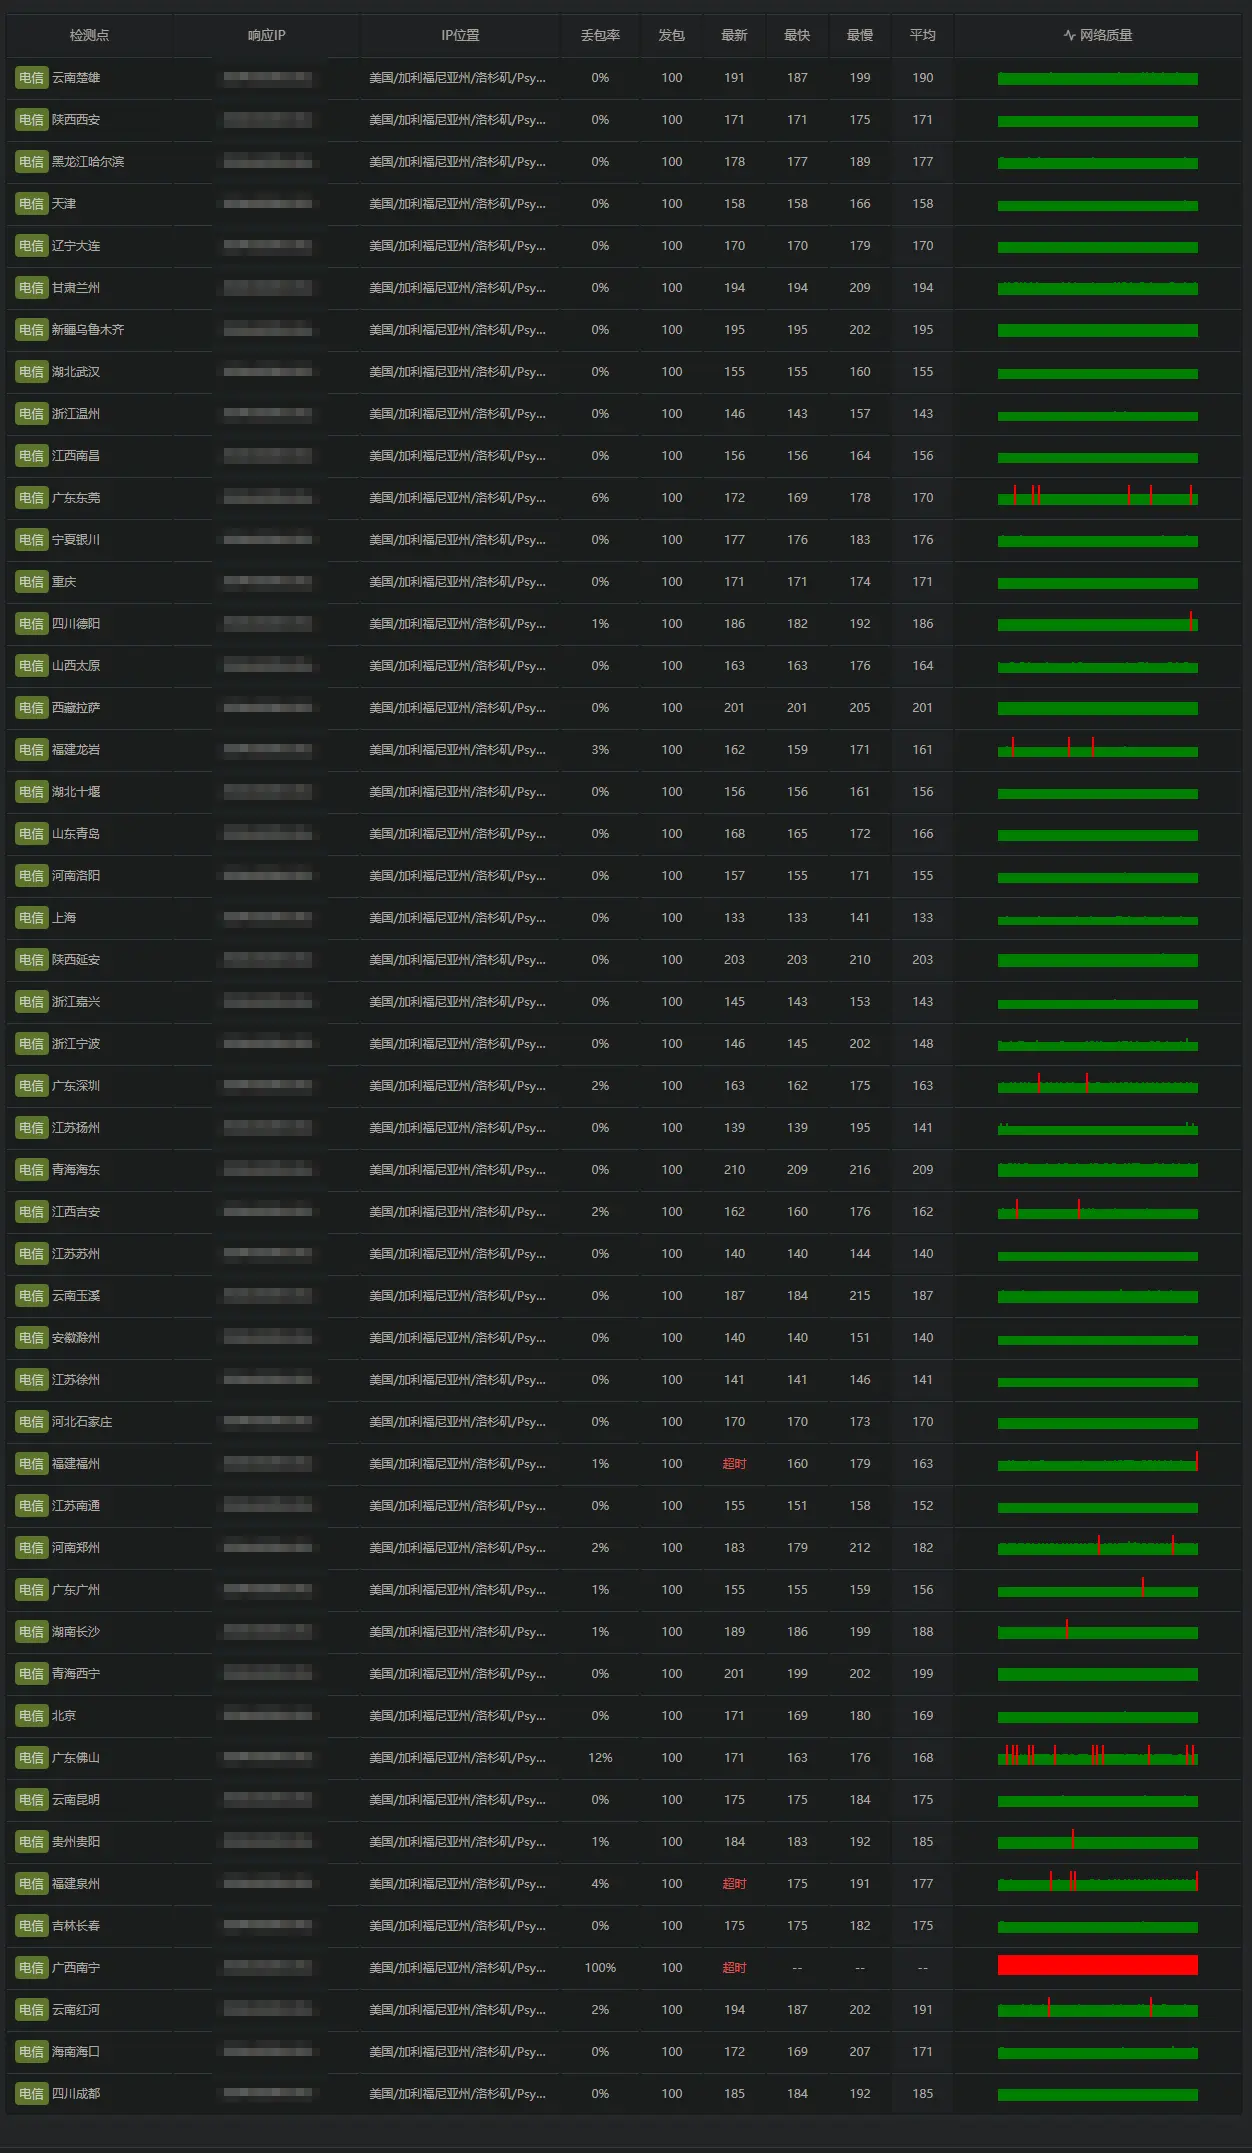The height and width of the screenshot is (2153, 1252).
Task: Click the blurred response IP for 重庆
Action: pyautogui.click(x=267, y=582)
